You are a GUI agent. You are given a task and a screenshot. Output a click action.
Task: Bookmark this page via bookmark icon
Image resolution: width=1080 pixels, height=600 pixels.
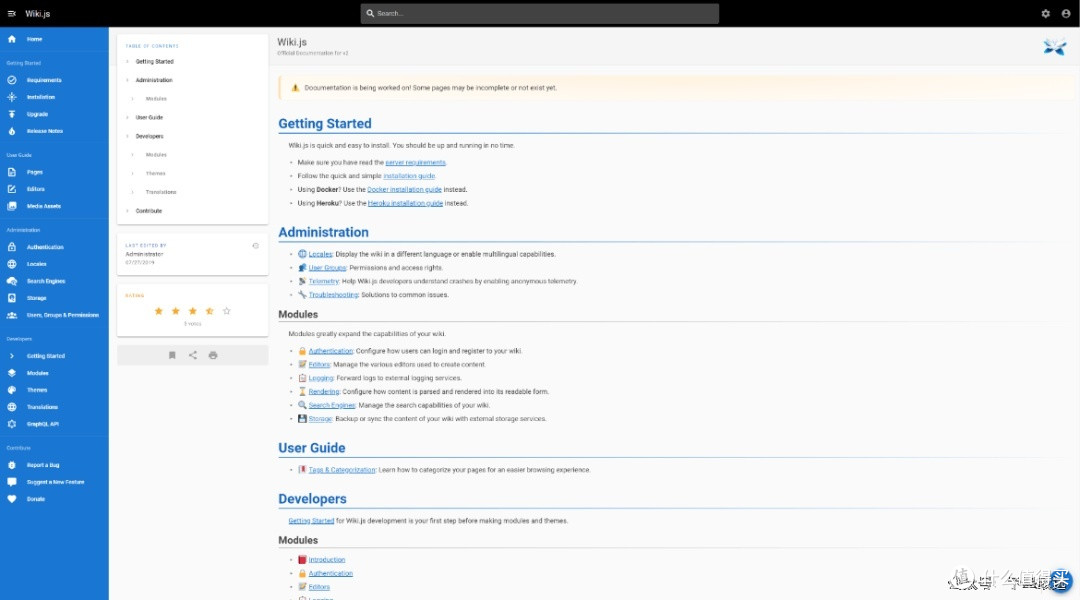tap(172, 355)
